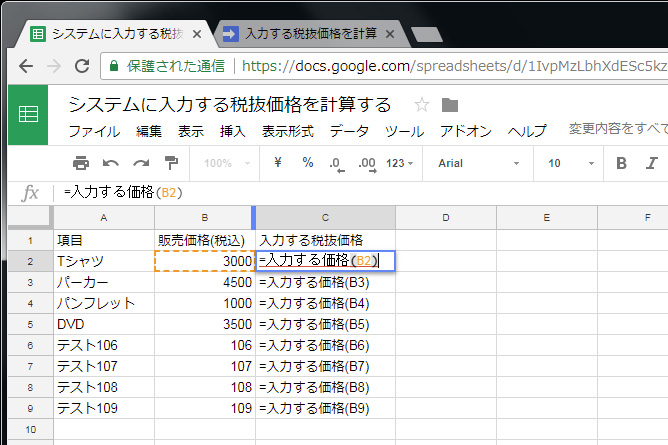Open the データ menu

point(349,131)
